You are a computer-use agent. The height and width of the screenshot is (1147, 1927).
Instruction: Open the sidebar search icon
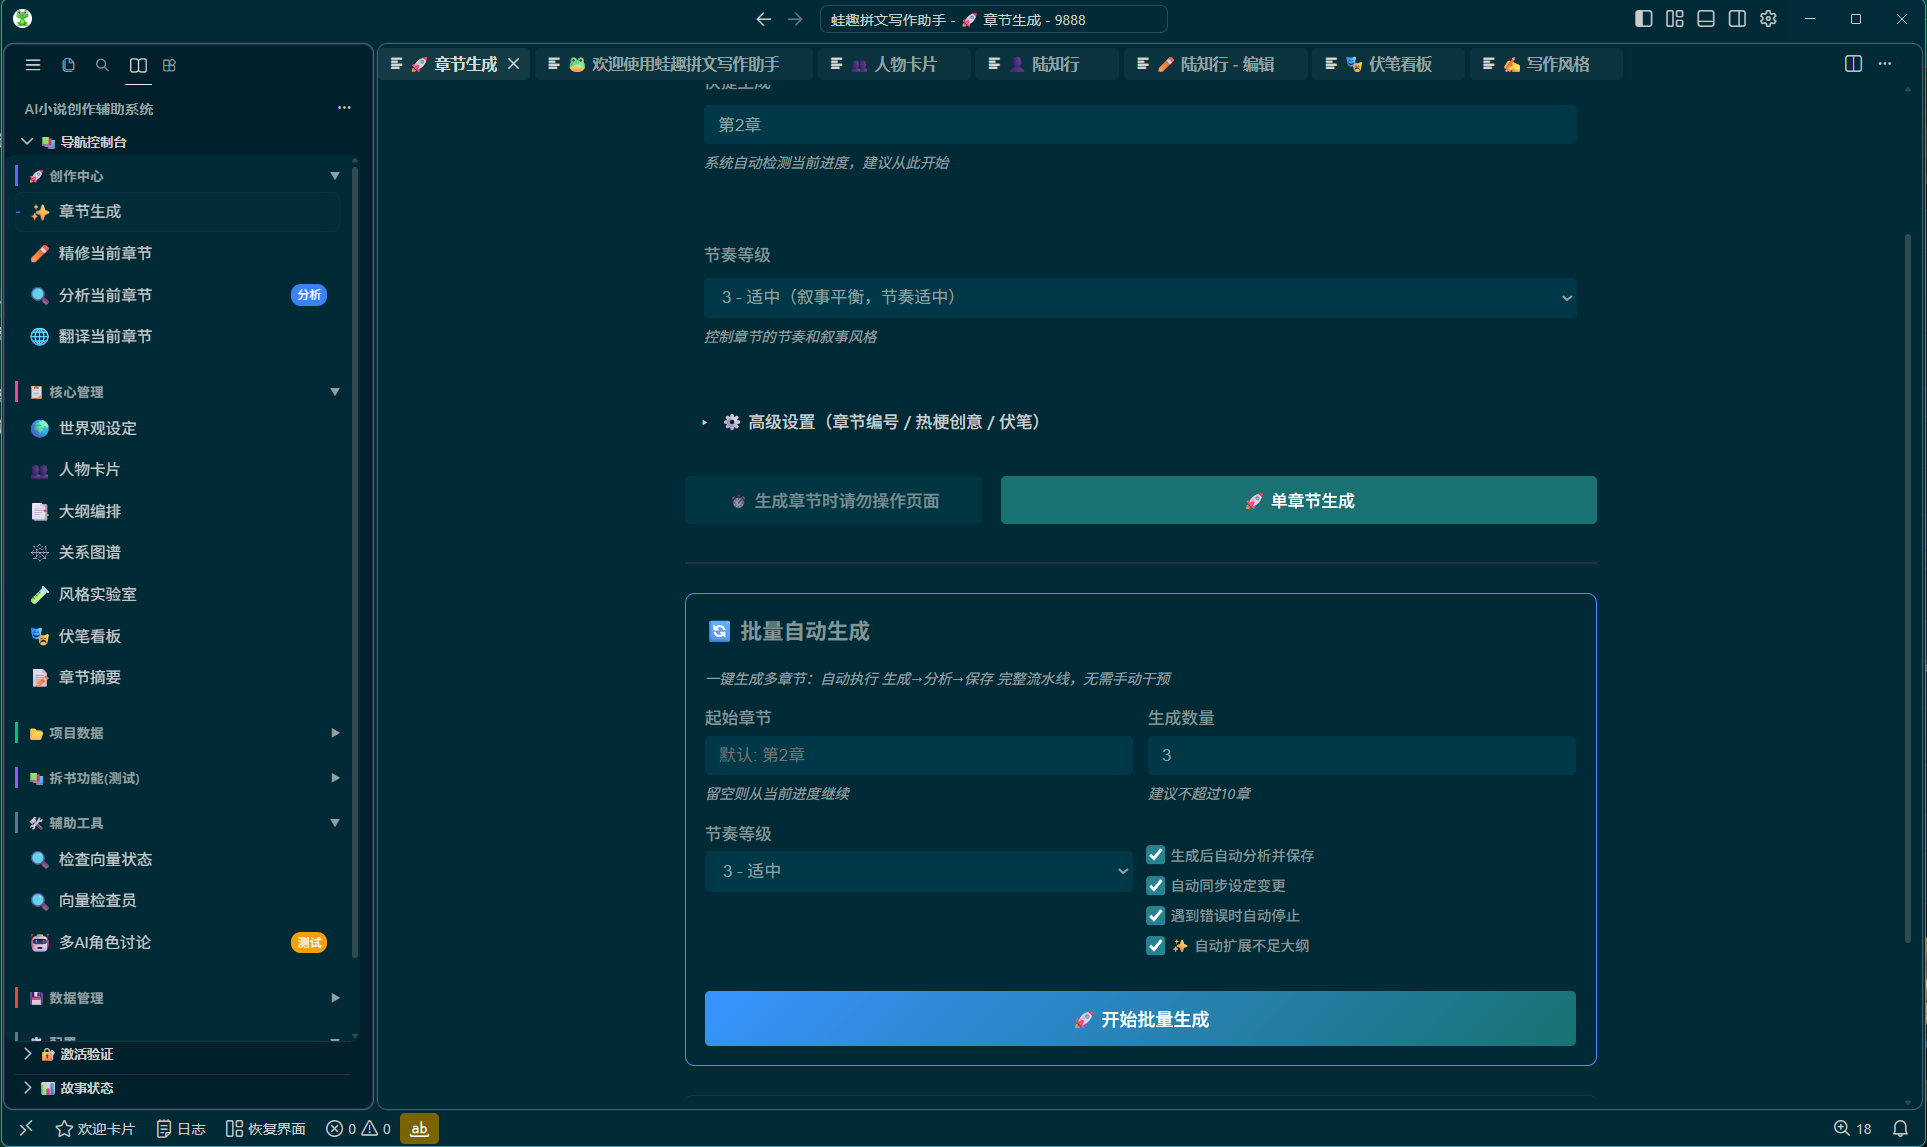102,65
